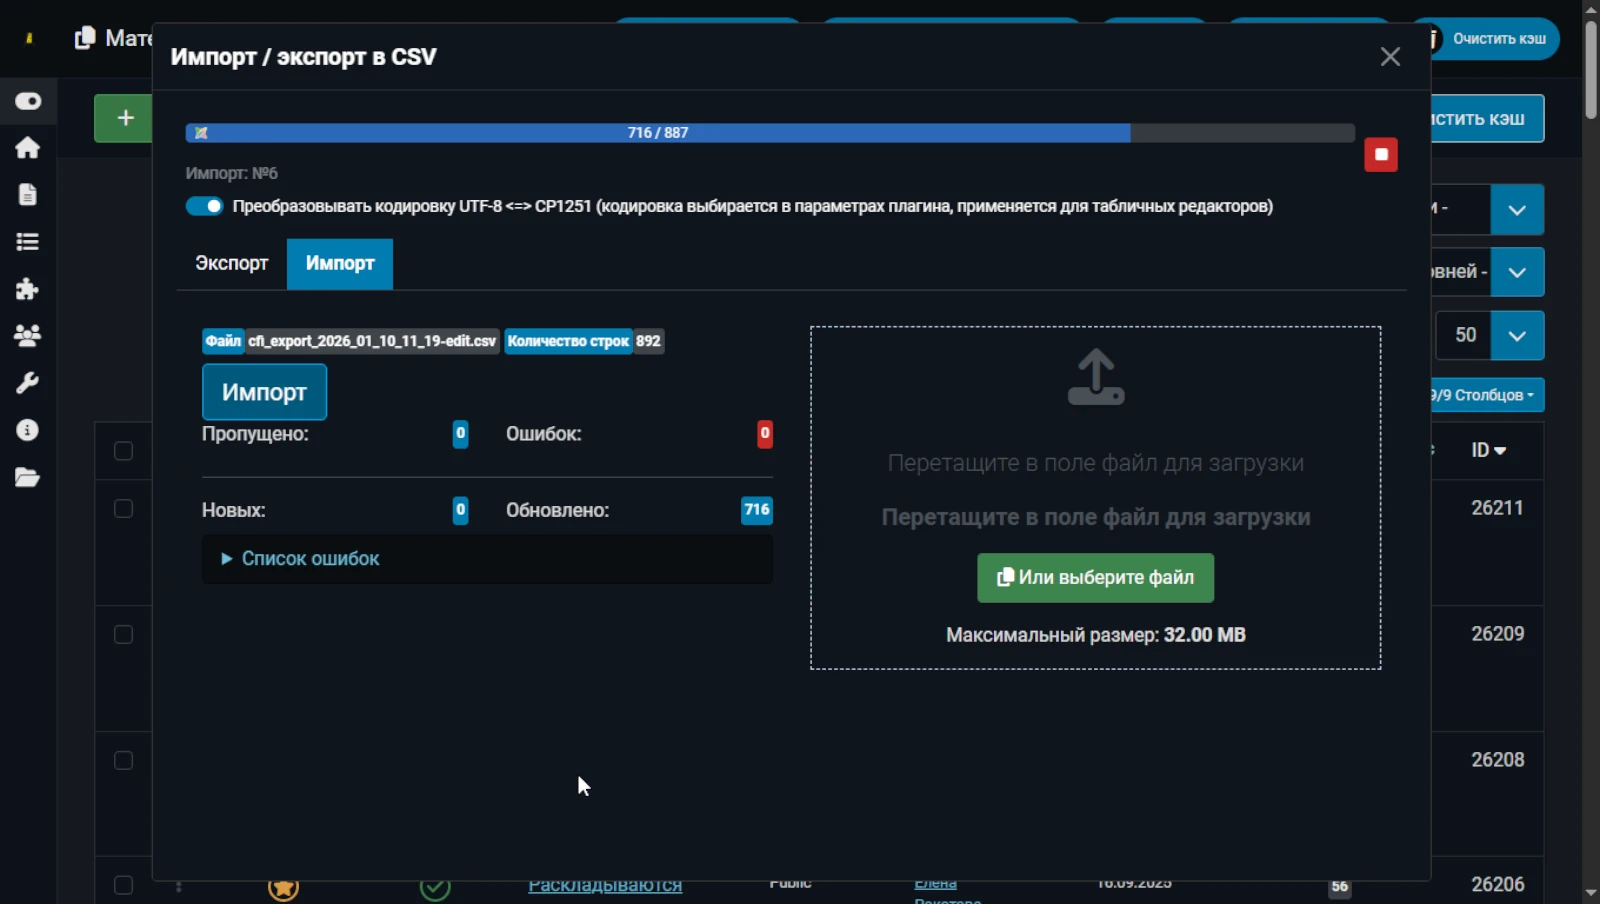The width and height of the screenshot is (1600, 904).
Task: Open the puzzle piece plugins icon
Action: tap(27, 289)
